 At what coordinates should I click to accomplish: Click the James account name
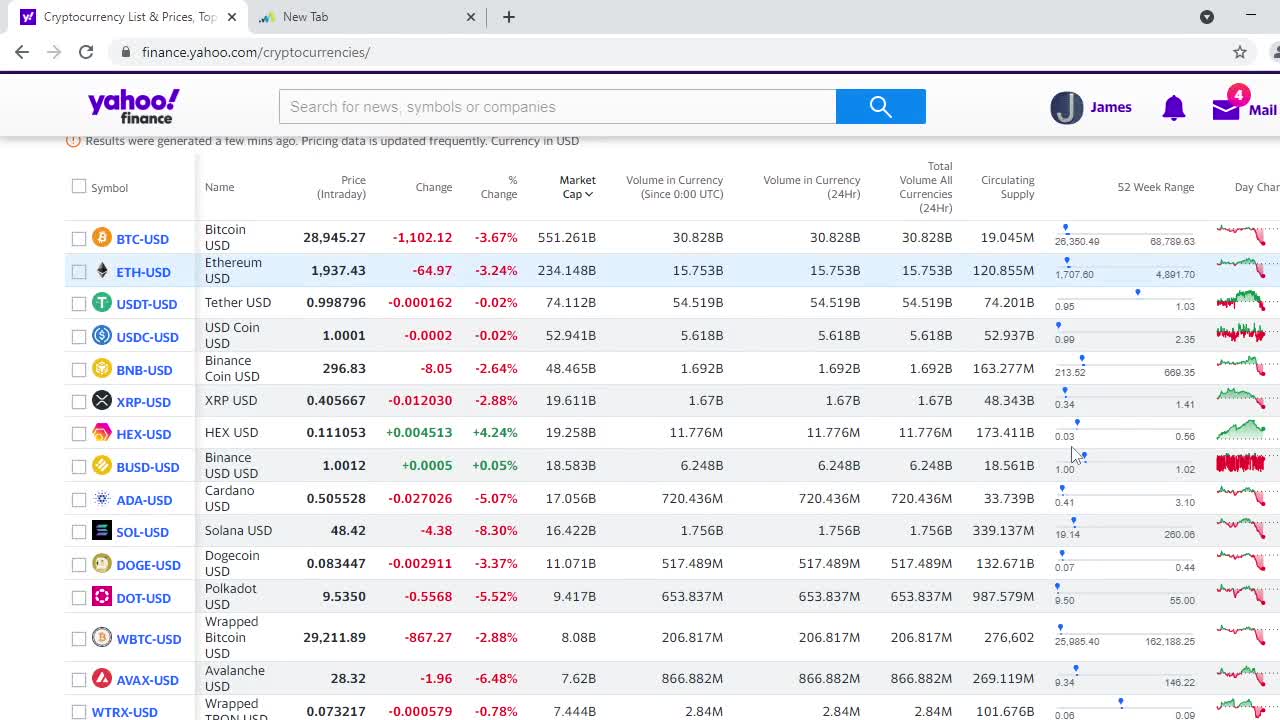tap(1110, 107)
